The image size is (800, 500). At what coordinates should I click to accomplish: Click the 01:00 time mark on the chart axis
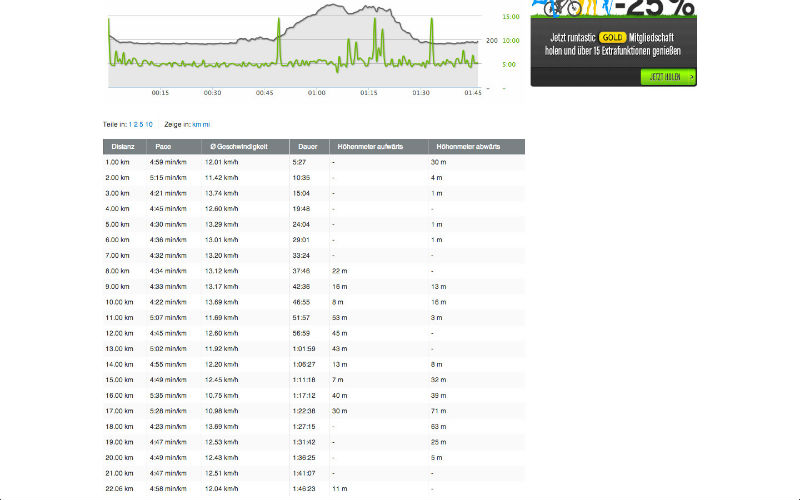316,93
